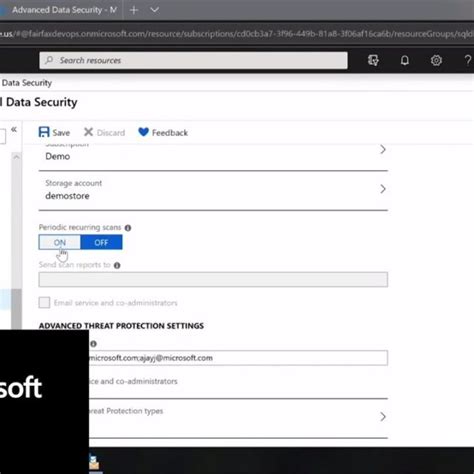This screenshot has width=474, height=474.
Task: Click the help question mark icon
Action: pos(468,60)
